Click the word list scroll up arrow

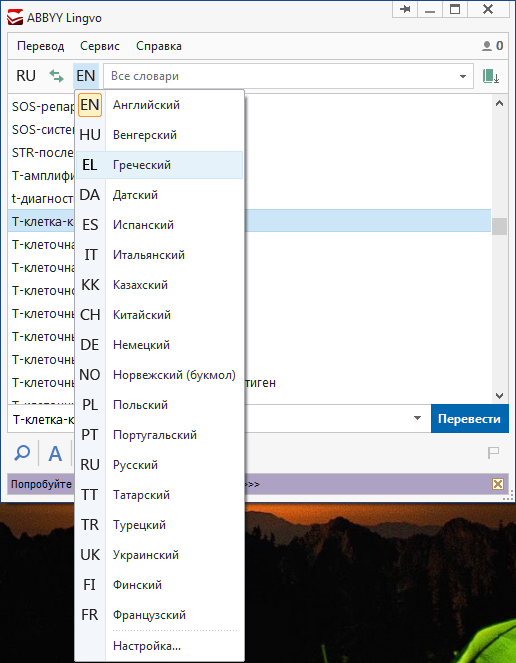point(500,103)
